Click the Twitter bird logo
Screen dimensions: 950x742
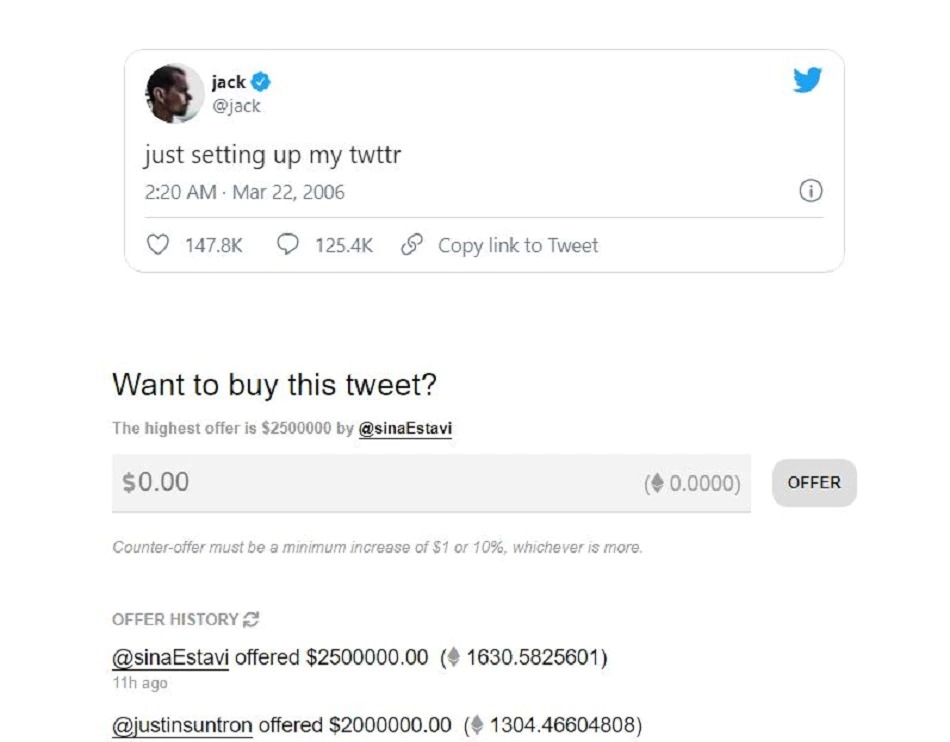(x=807, y=81)
